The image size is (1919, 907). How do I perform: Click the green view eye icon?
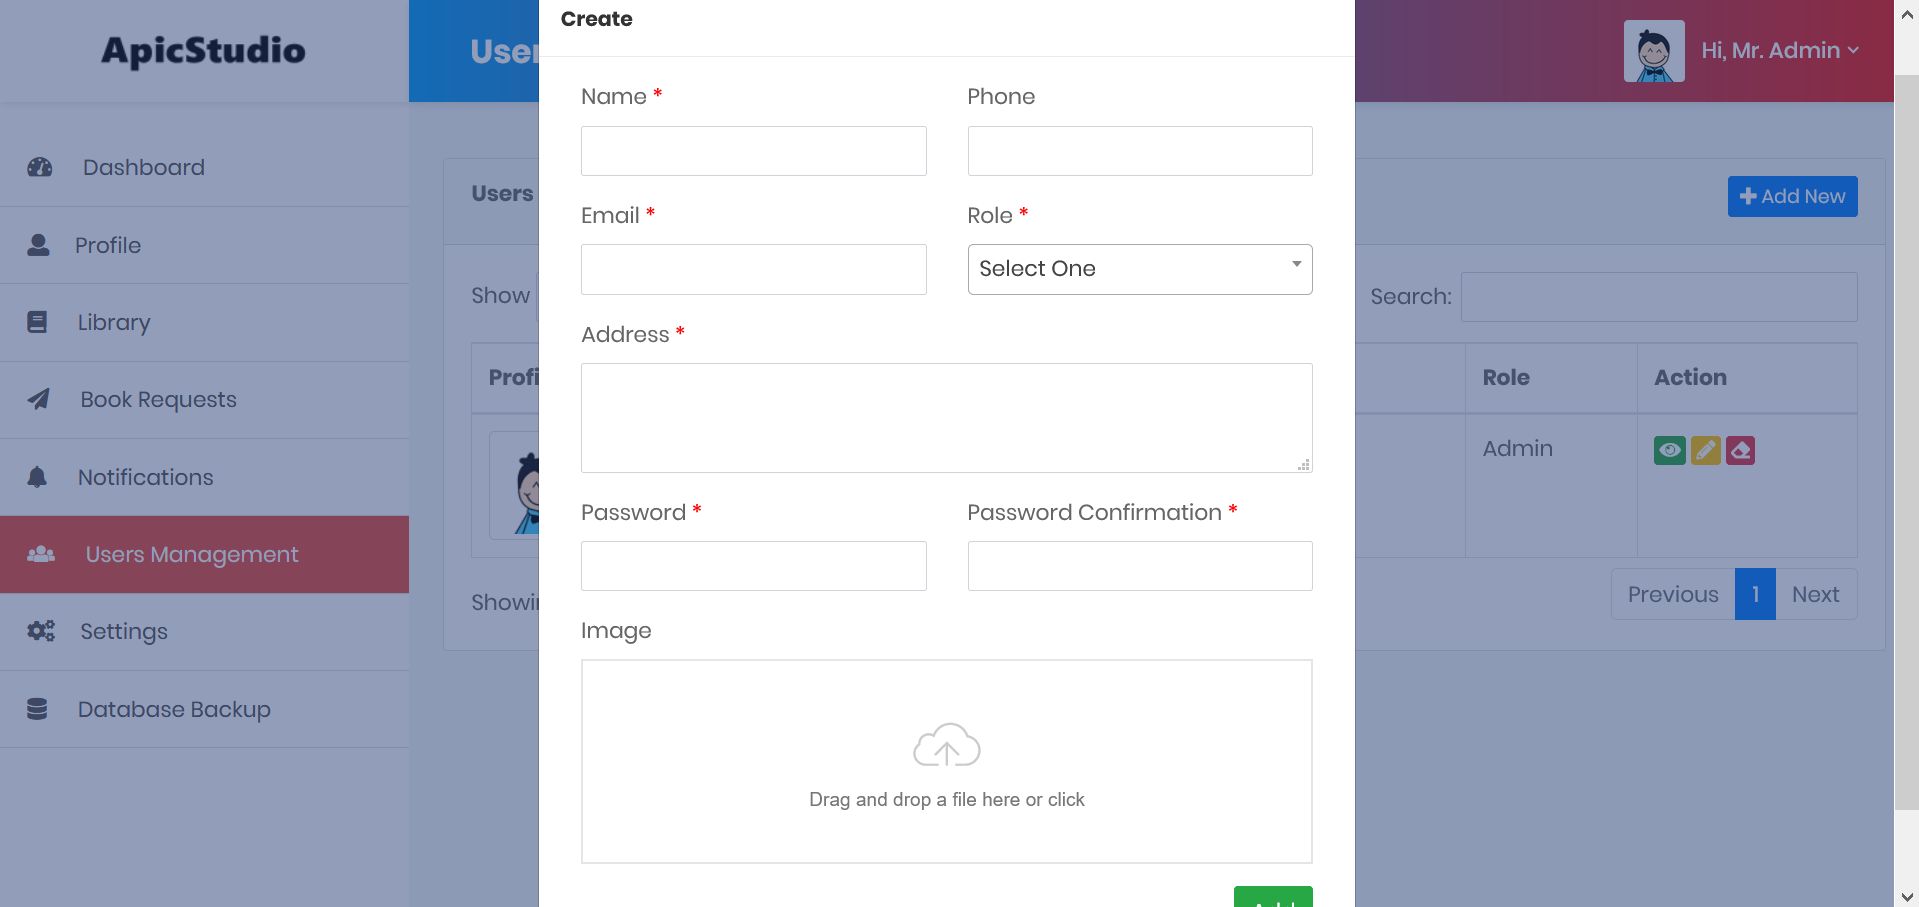1669,450
